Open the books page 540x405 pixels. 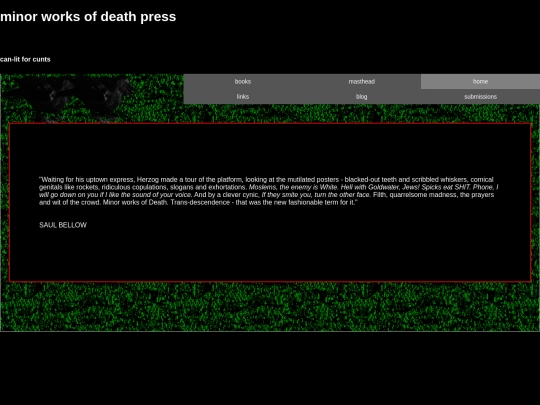point(243,82)
